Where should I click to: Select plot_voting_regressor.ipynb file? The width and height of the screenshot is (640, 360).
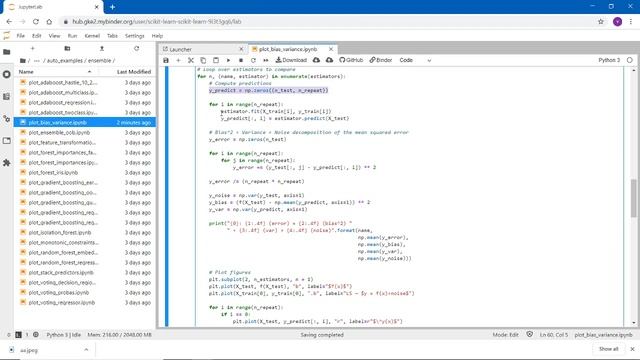point(85,302)
